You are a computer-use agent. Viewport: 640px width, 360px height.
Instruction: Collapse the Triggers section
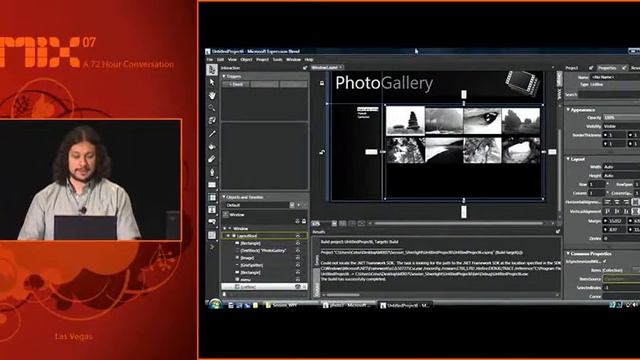224,76
